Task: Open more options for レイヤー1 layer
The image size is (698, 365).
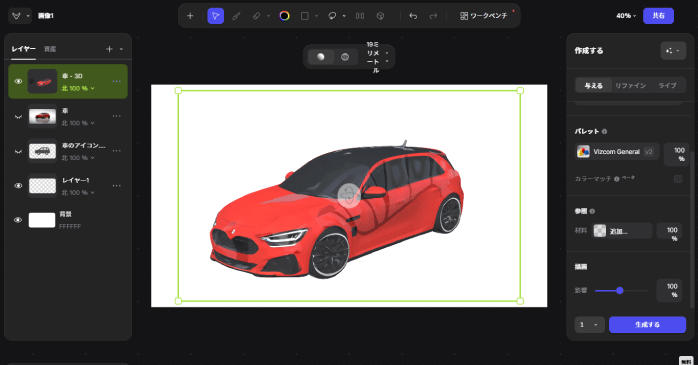Action: tap(117, 186)
